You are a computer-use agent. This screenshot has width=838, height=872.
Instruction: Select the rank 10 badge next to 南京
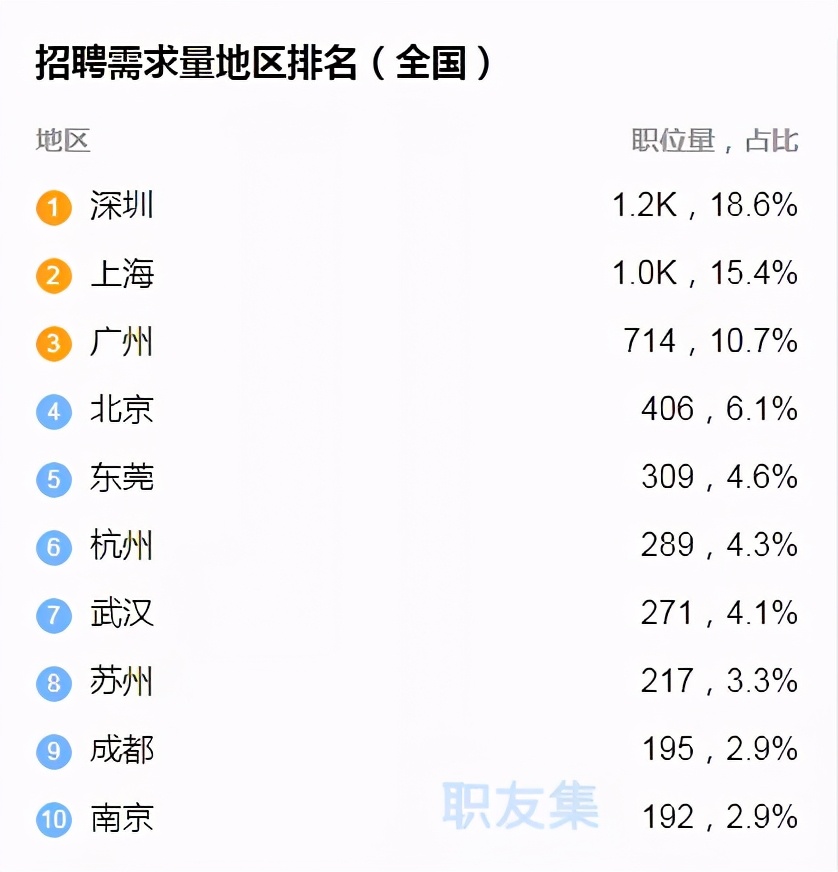(x=53, y=819)
